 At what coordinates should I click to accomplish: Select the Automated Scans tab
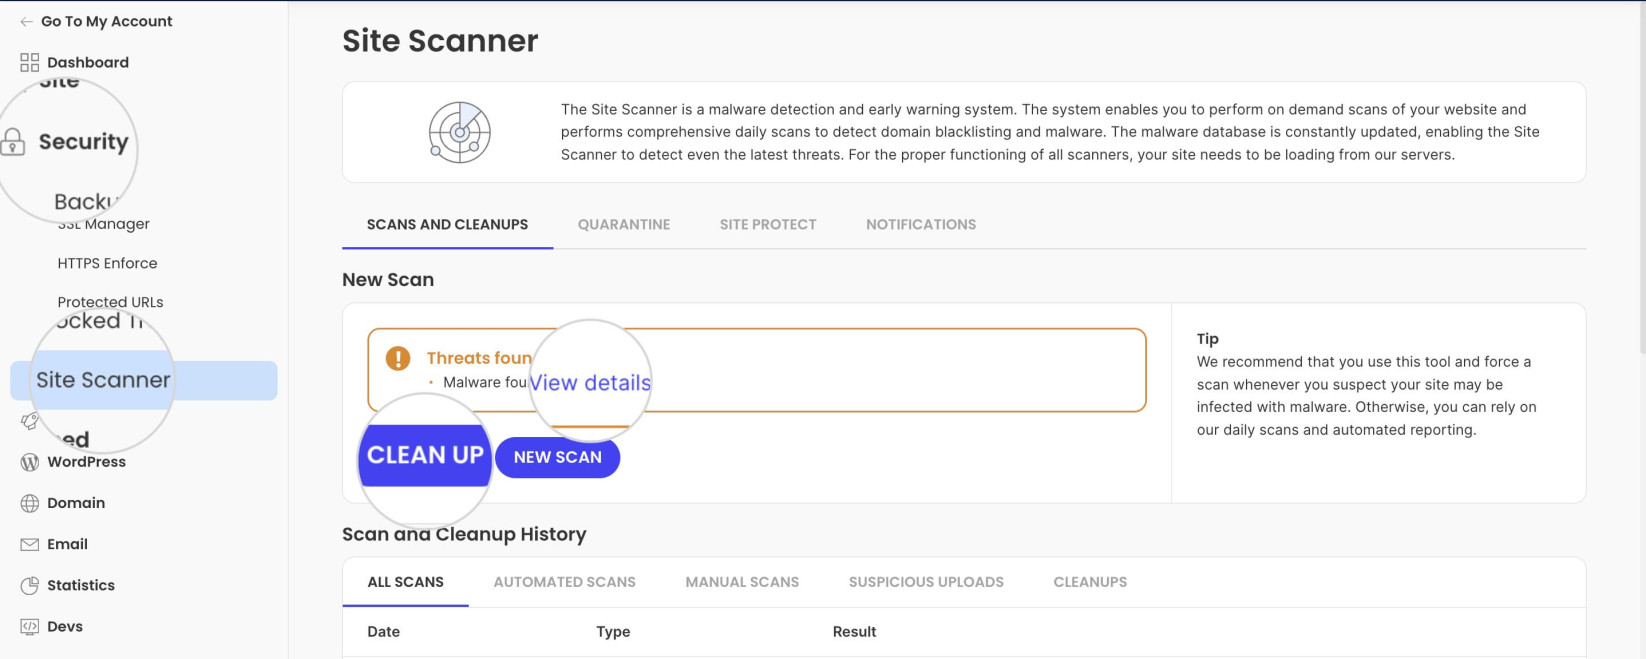(x=564, y=582)
